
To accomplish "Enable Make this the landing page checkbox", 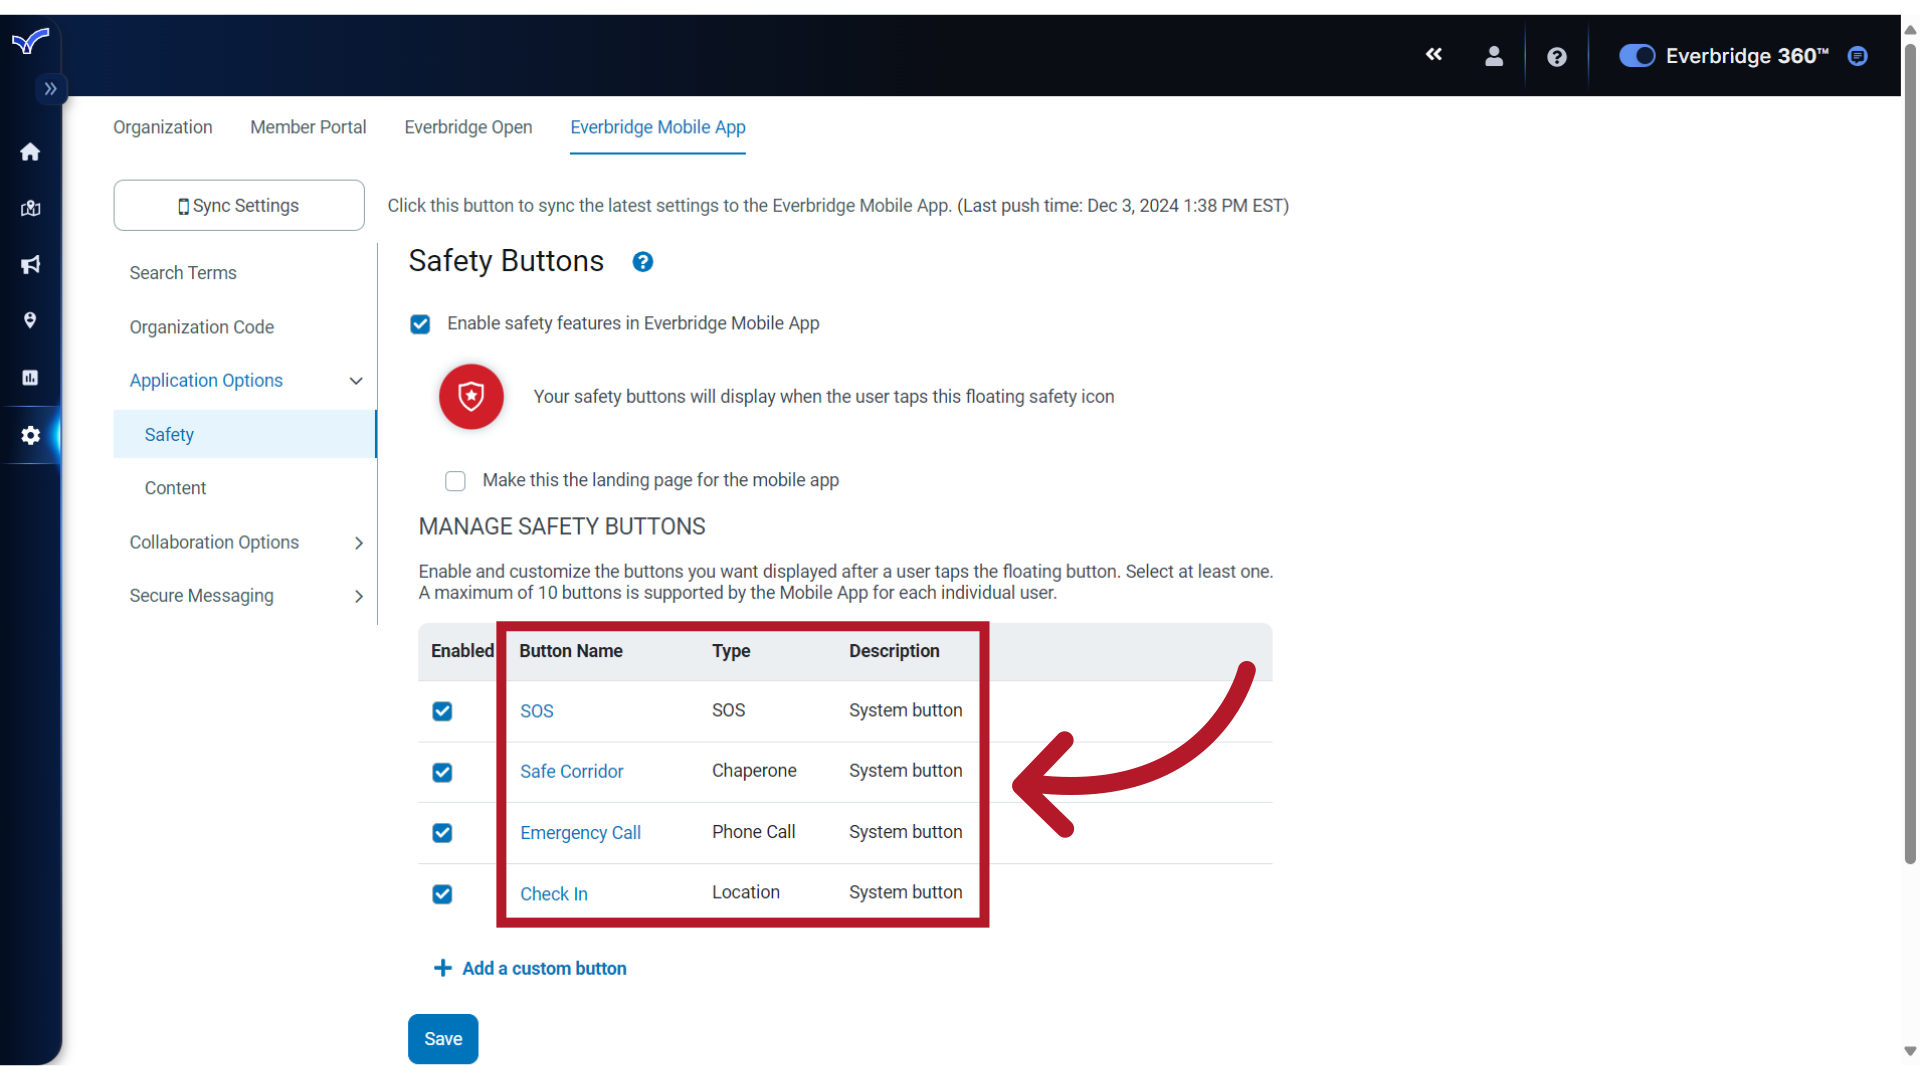I will pos(458,480).
